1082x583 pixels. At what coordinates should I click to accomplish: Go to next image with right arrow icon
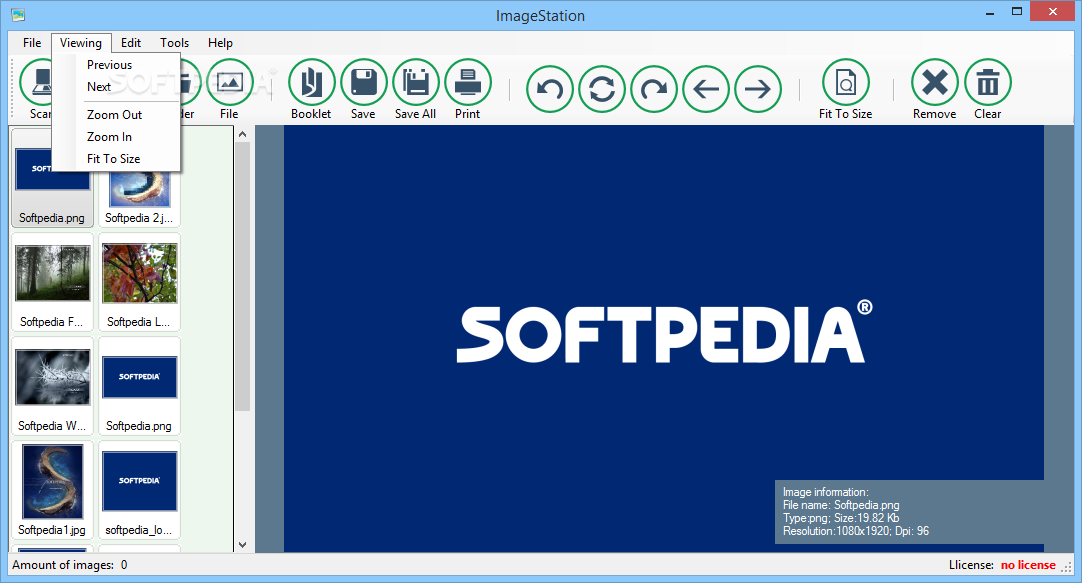758,88
